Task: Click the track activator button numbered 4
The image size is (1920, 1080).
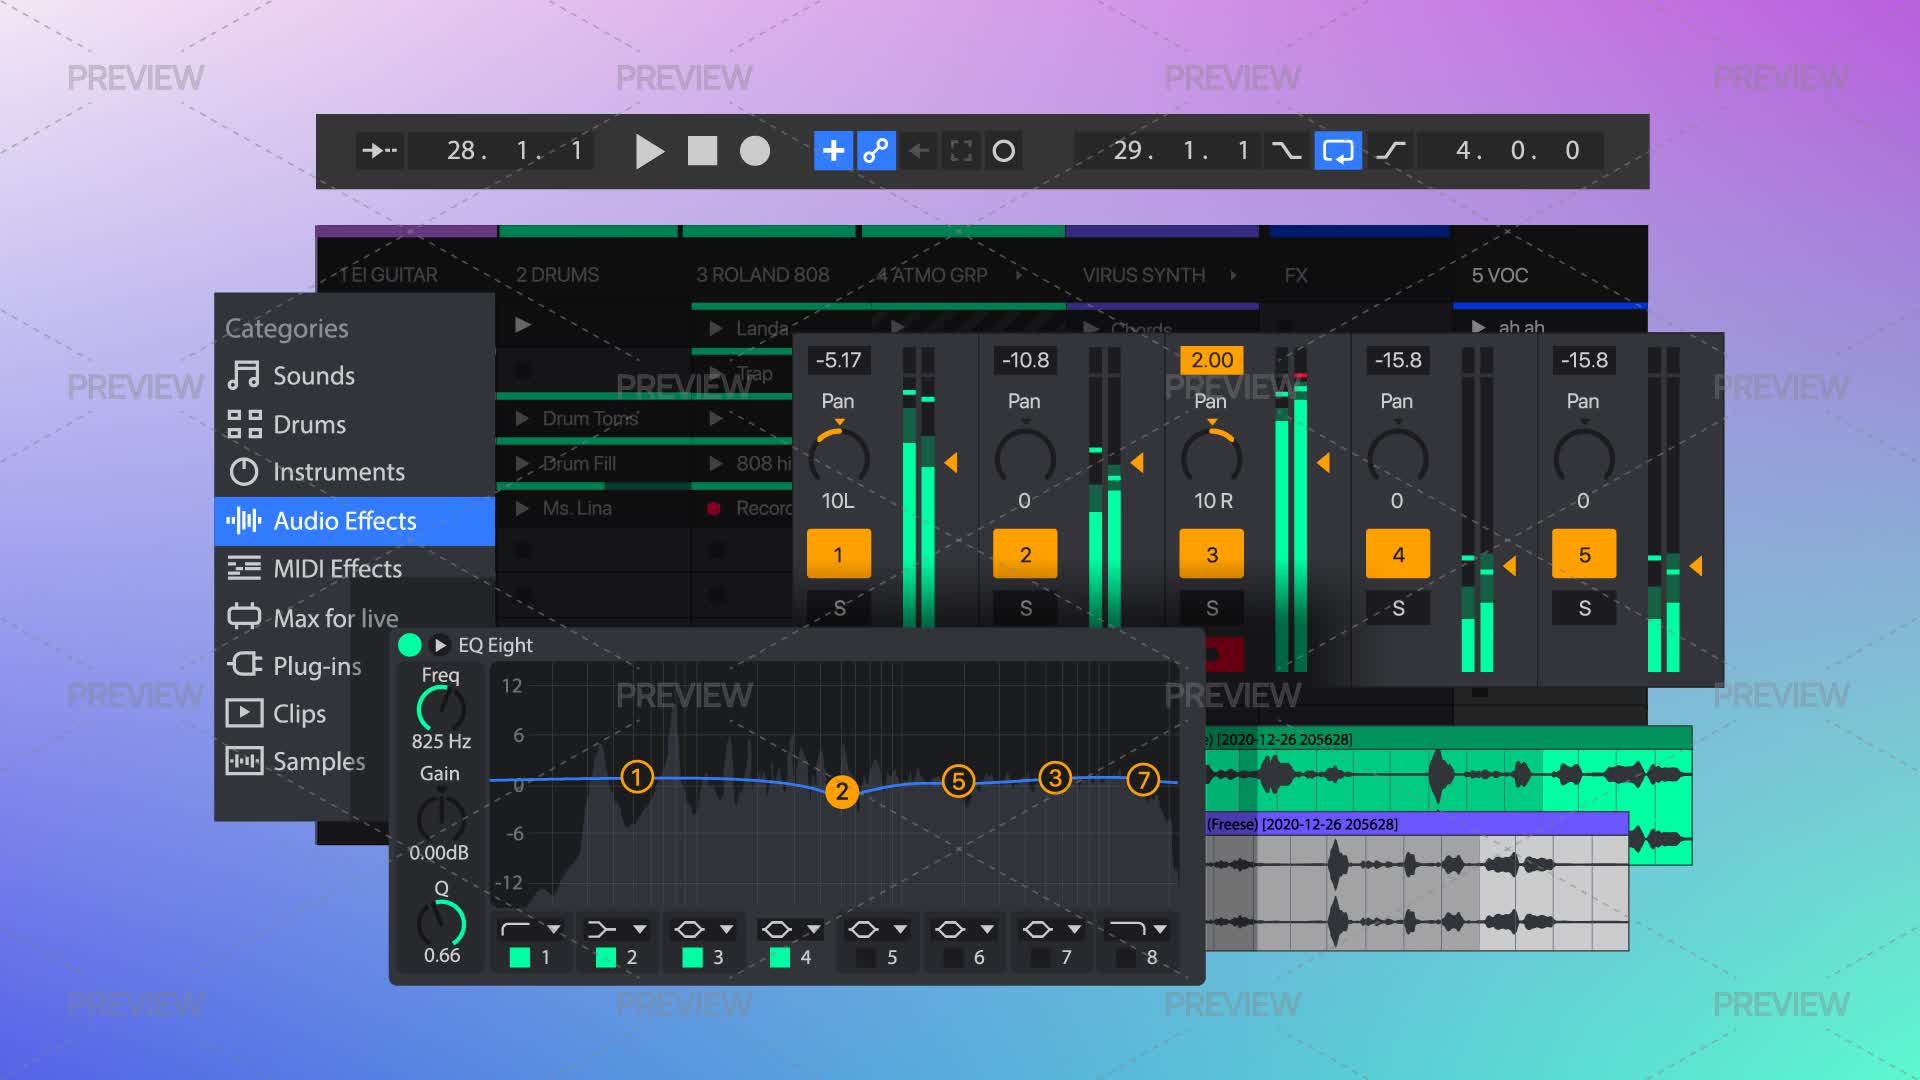Action: tap(1397, 553)
